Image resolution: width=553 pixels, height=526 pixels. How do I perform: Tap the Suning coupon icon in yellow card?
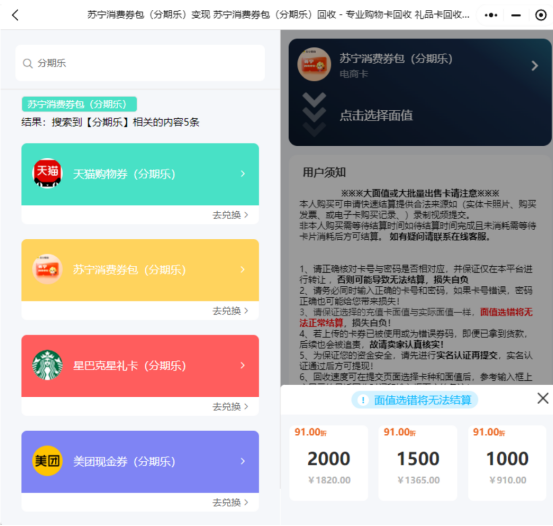click(47, 269)
